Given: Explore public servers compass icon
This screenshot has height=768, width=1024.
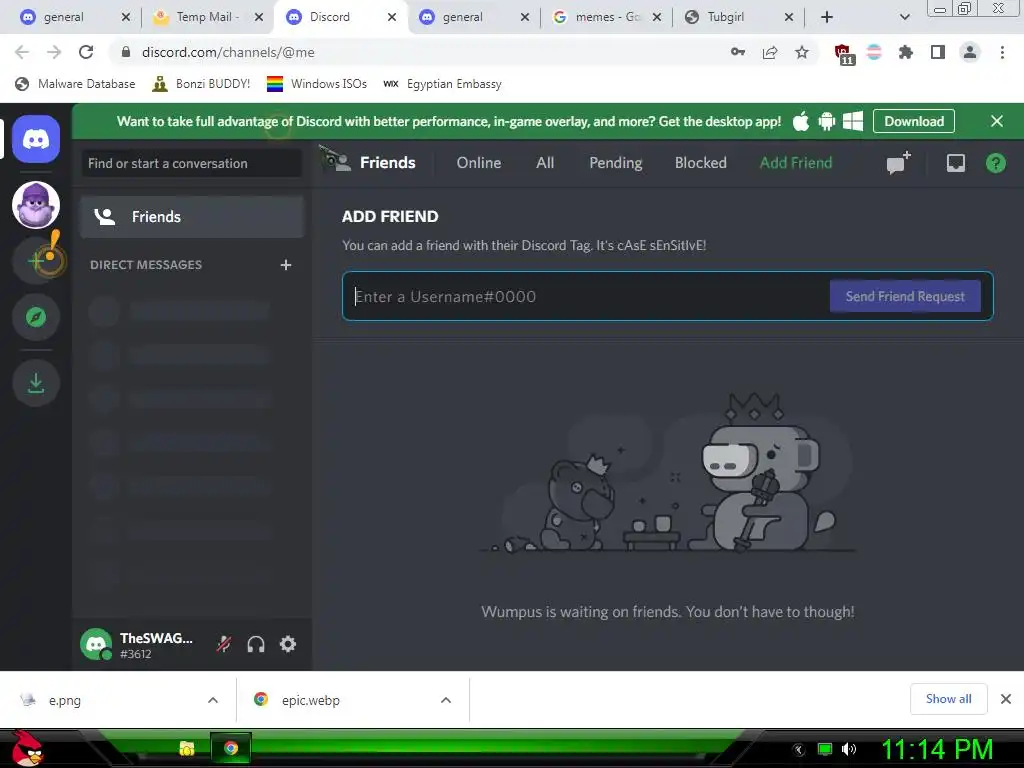Looking at the screenshot, I should (x=36, y=317).
